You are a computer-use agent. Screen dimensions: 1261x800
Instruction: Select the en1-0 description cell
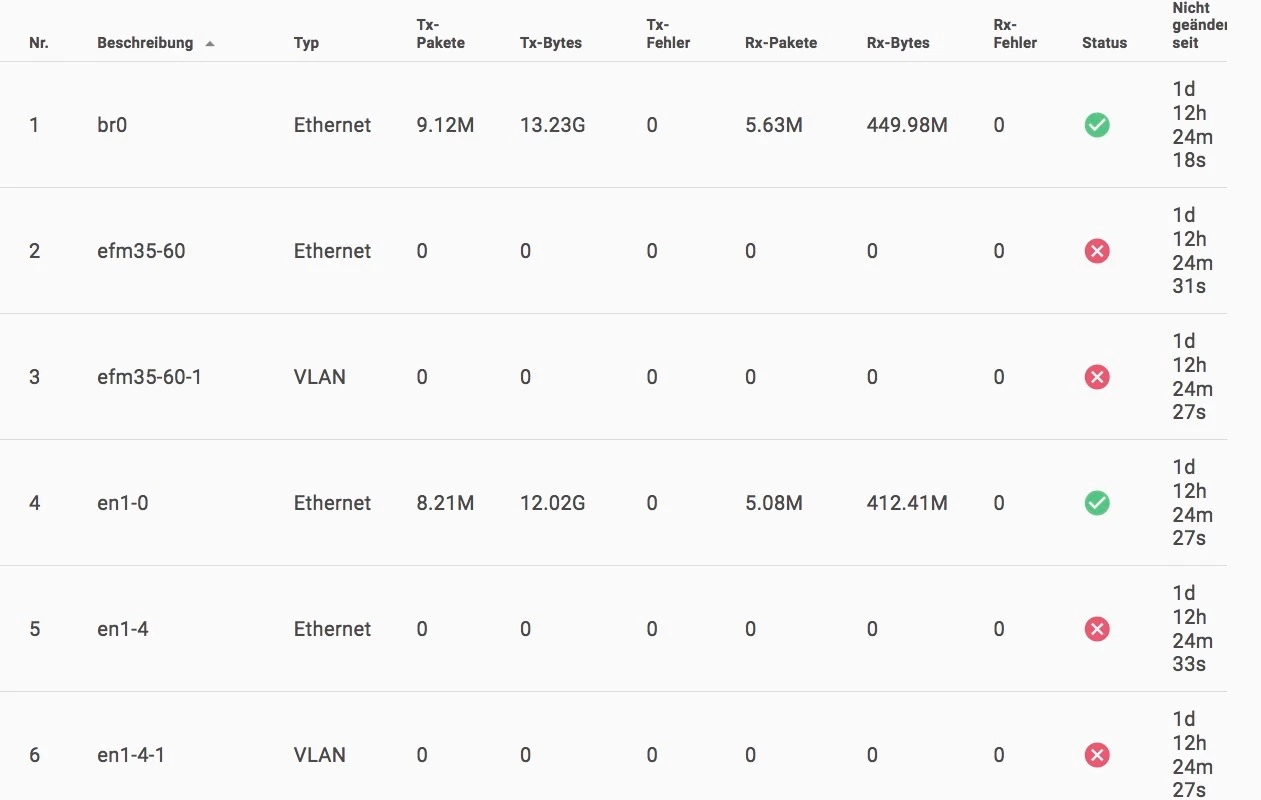pos(122,503)
